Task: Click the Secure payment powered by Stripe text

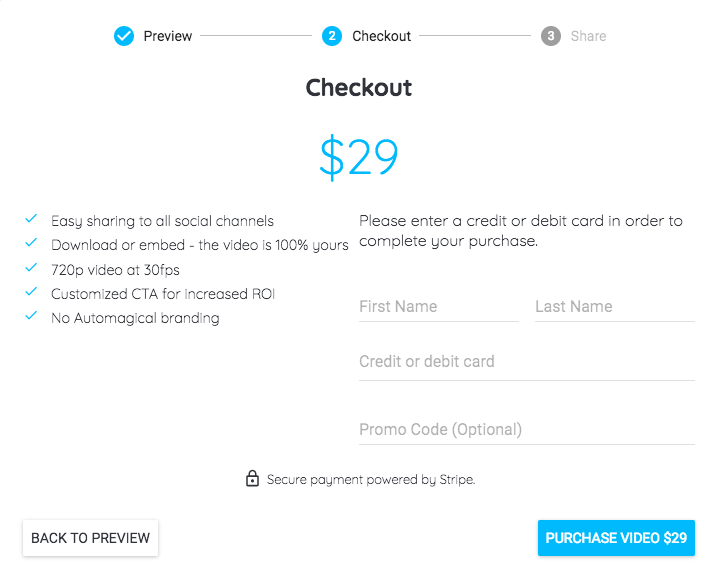Action: click(x=371, y=480)
